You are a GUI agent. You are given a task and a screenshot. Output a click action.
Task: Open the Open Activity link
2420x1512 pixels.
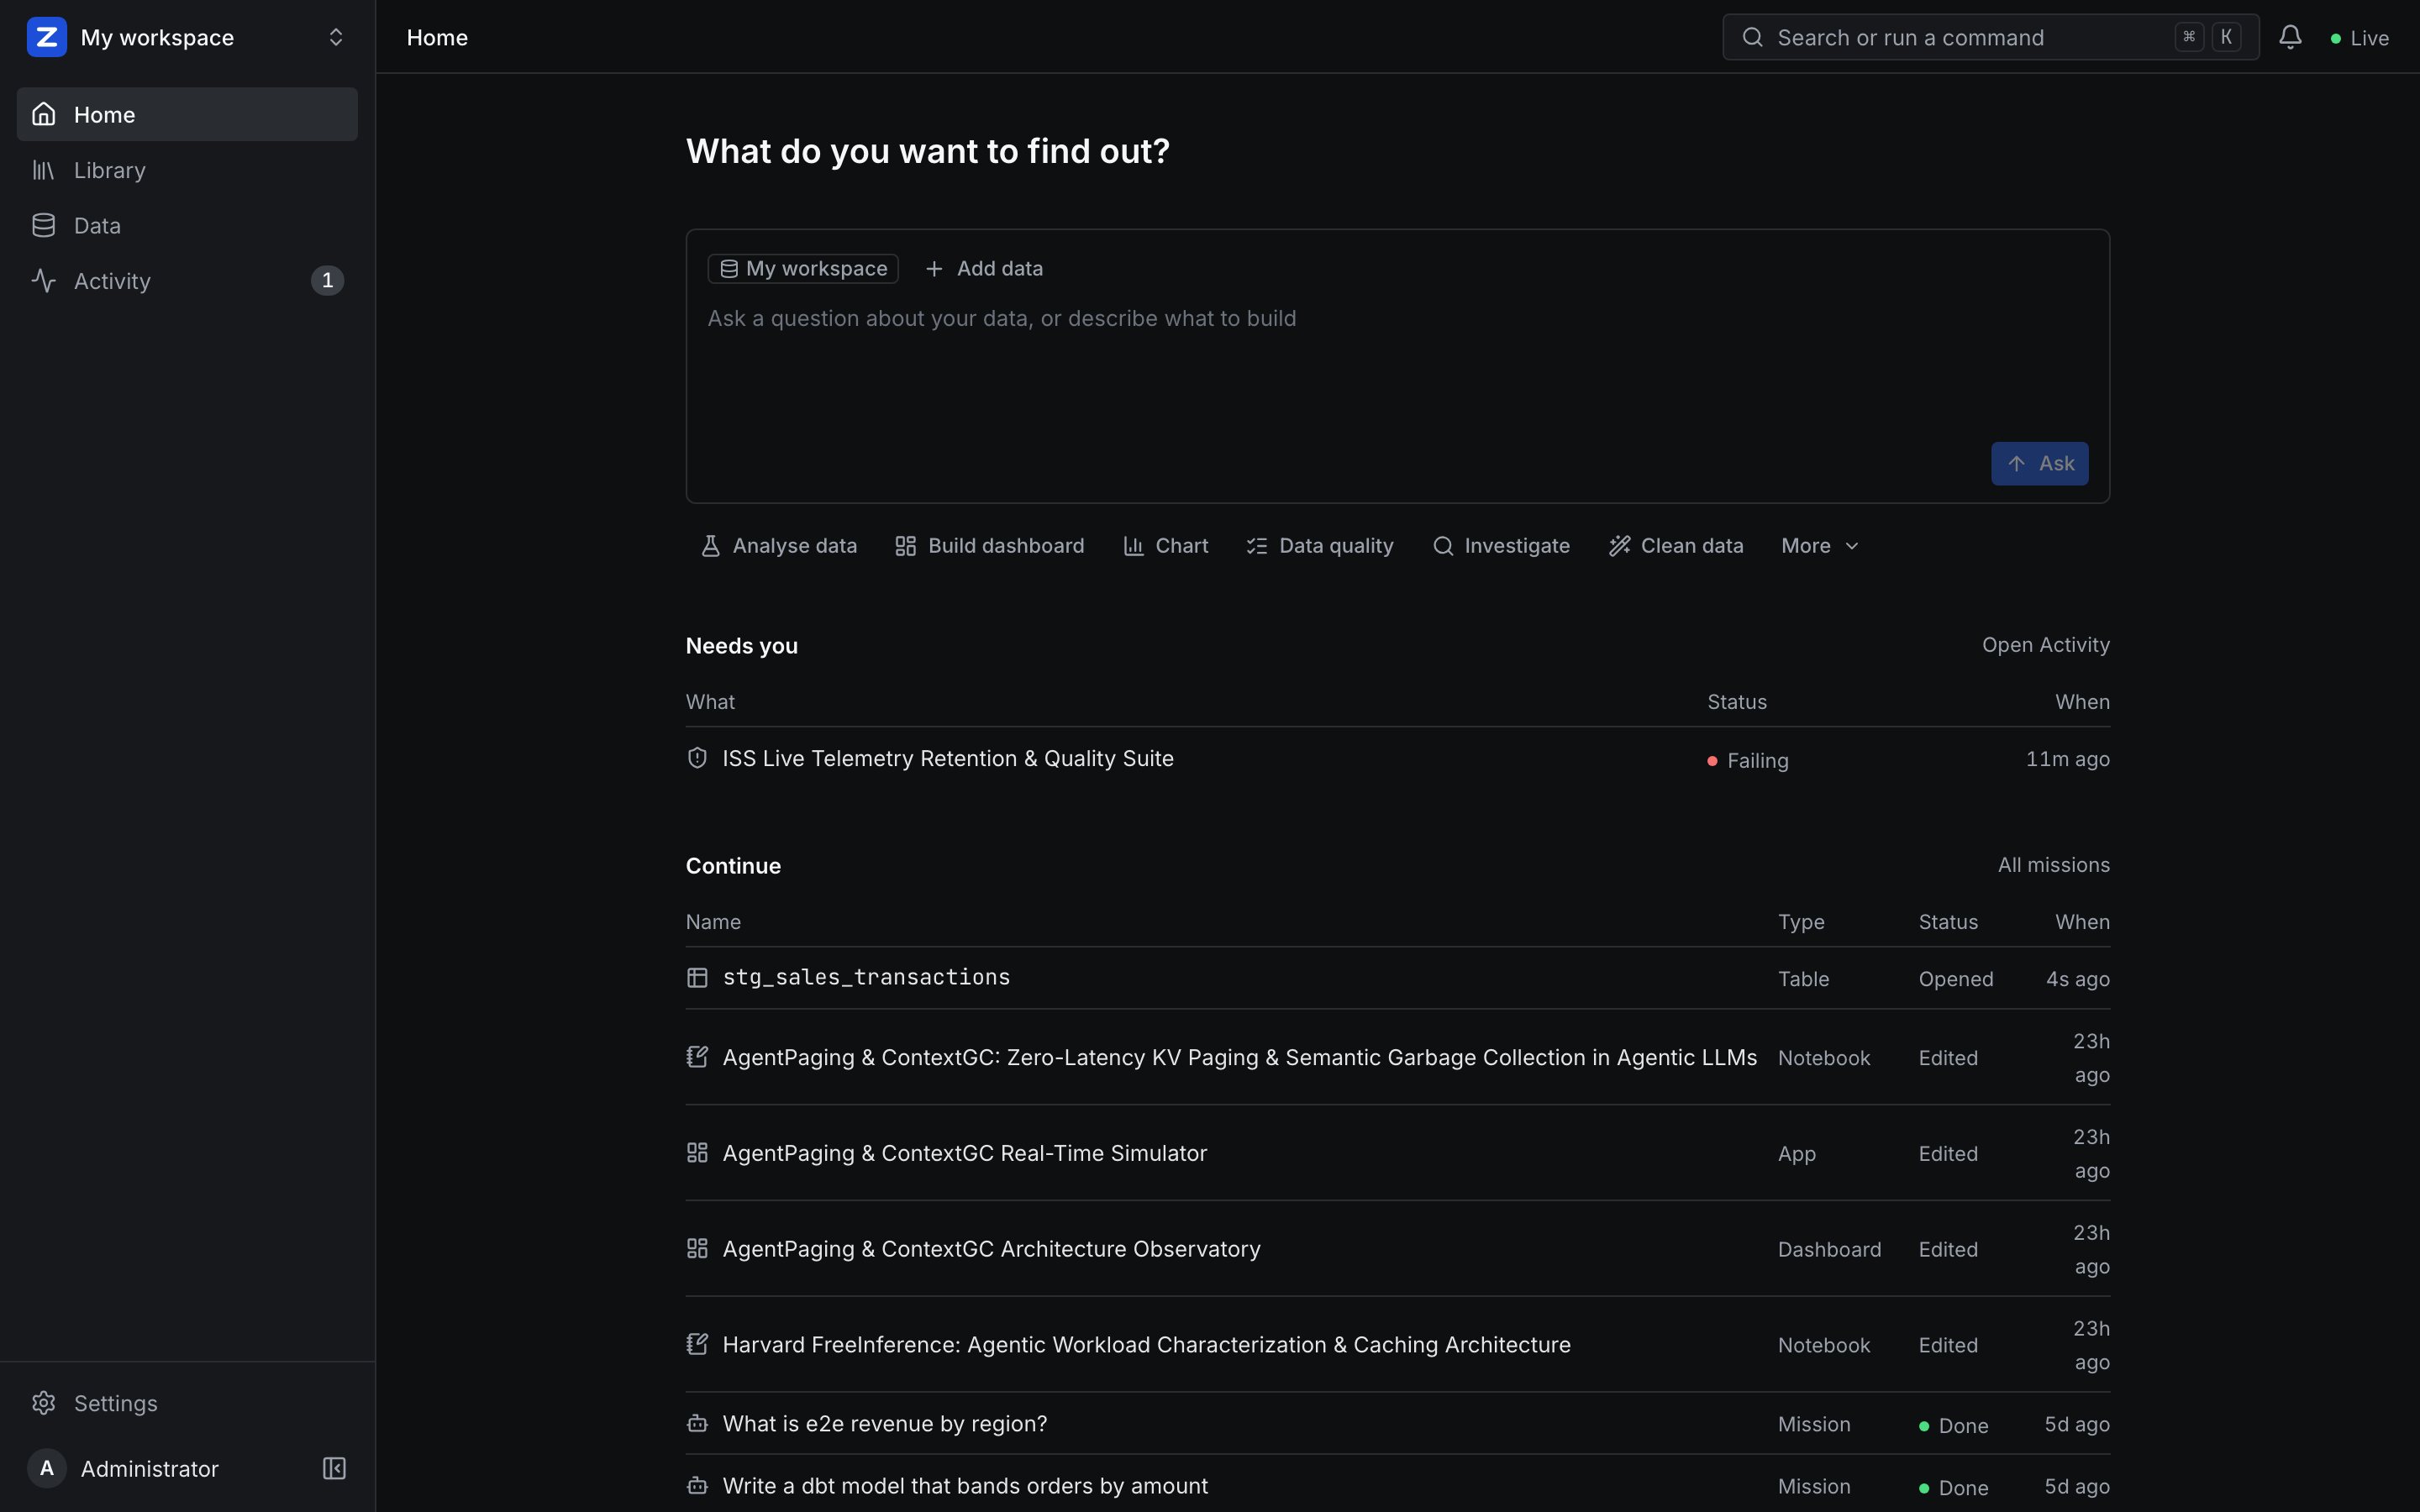pyautogui.click(x=2045, y=645)
